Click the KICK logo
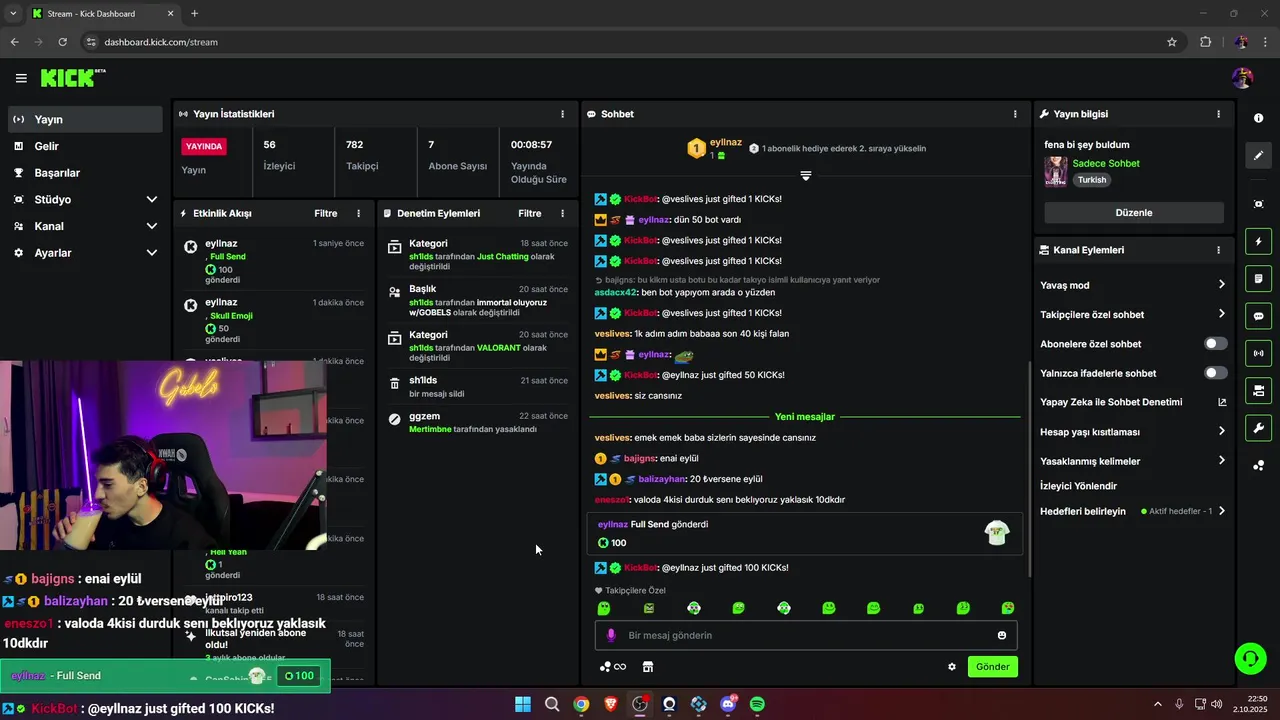The width and height of the screenshot is (1280, 720). [x=73, y=78]
